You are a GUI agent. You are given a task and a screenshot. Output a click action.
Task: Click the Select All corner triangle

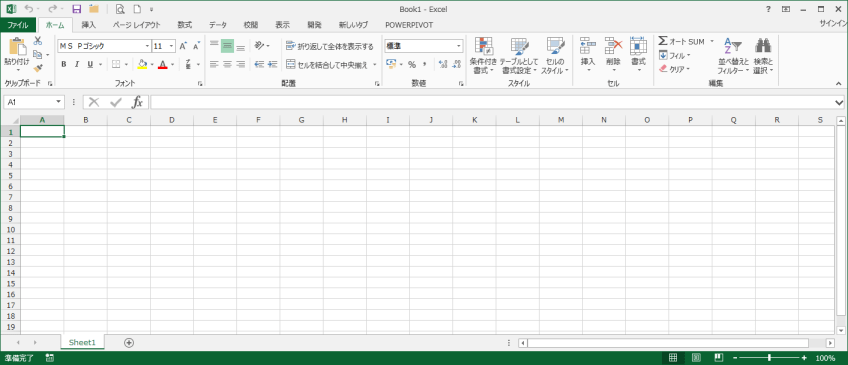point(16,120)
